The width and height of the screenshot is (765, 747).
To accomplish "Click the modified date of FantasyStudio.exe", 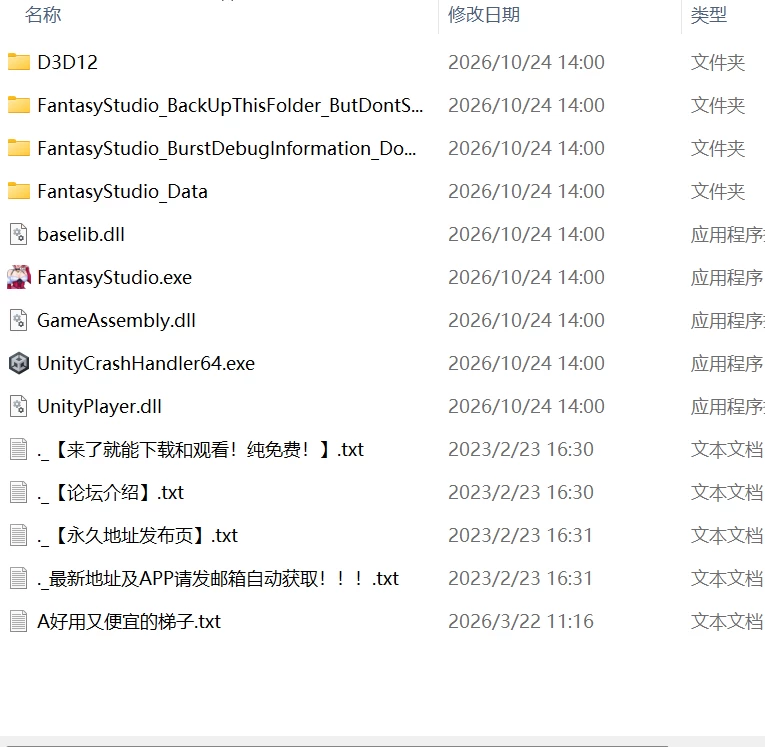I will [526, 277].
